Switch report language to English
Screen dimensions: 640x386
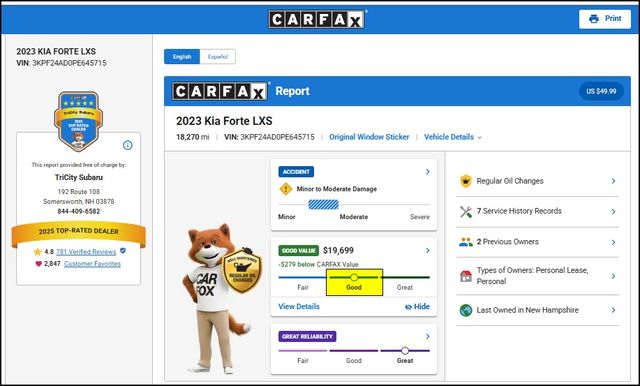182,57
